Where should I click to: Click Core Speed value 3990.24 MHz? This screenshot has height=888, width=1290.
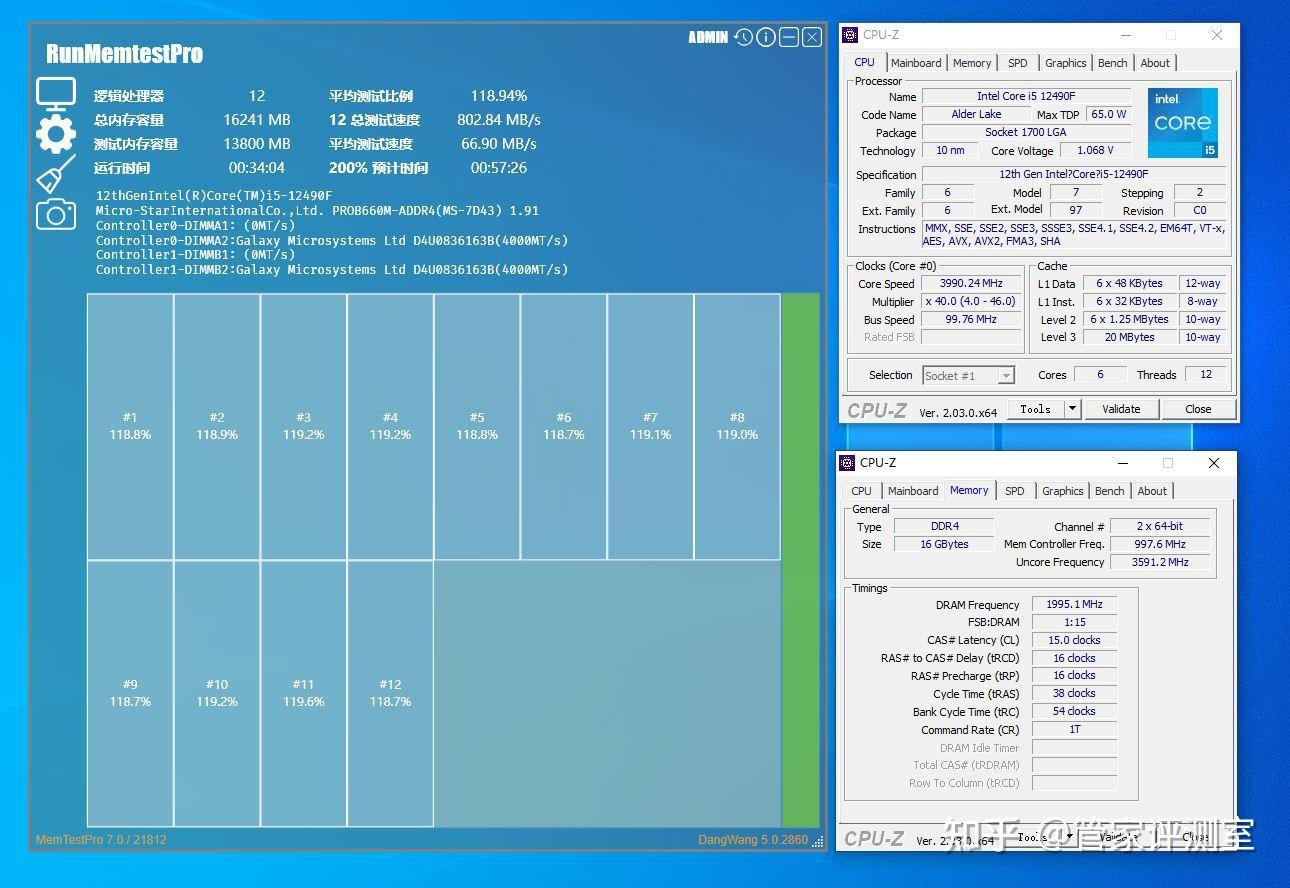pyautogui.click(x=973, y=284)
